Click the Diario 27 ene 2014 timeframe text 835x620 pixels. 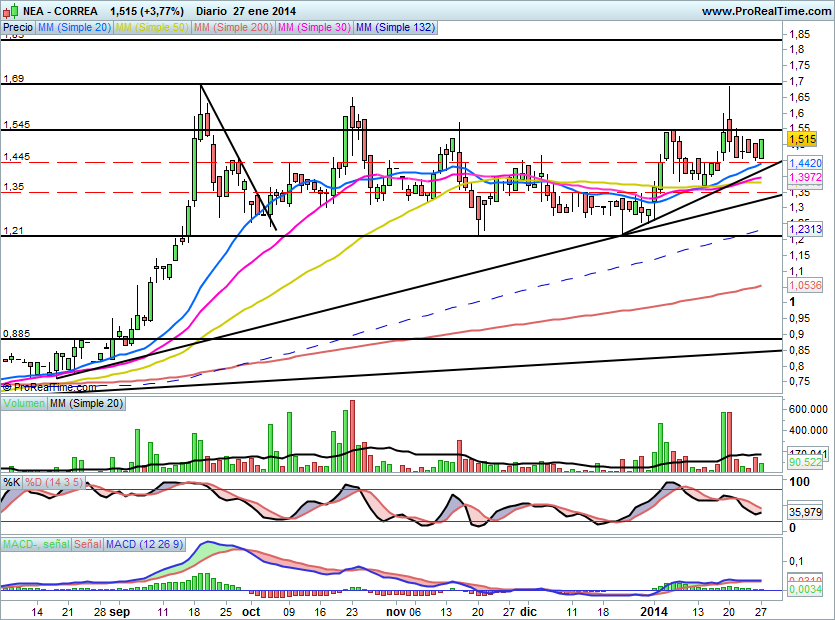point(245,11)
